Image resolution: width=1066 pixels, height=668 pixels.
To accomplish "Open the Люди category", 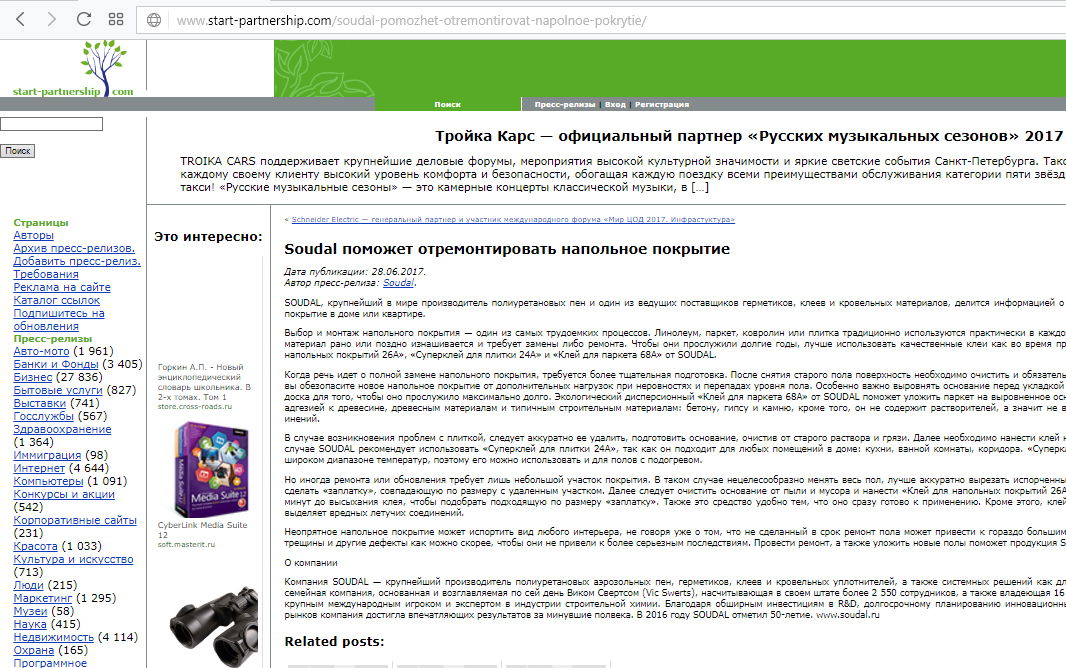I will [x=29, y=585].
